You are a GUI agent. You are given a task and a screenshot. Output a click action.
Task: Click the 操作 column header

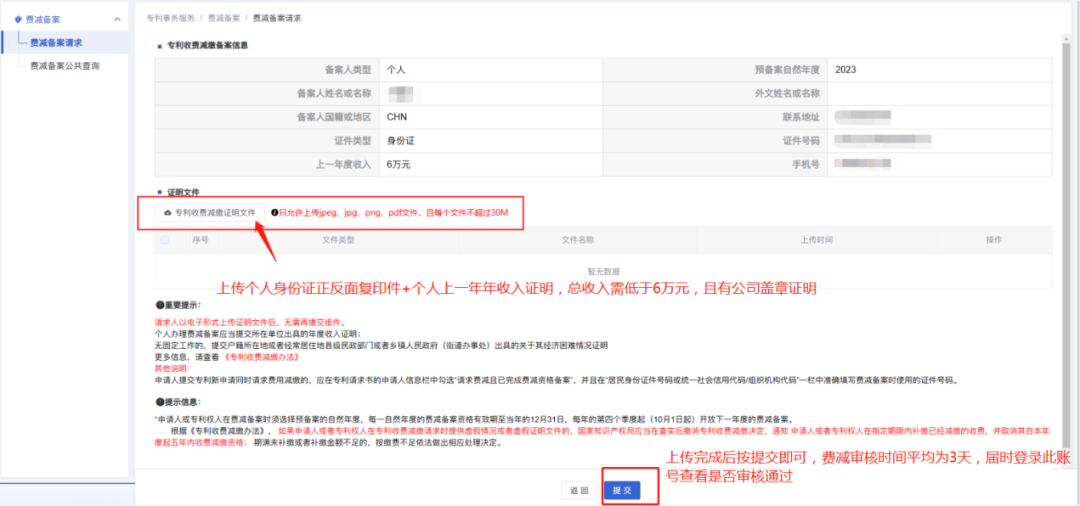pyautogui.click(x=993, y=240)
